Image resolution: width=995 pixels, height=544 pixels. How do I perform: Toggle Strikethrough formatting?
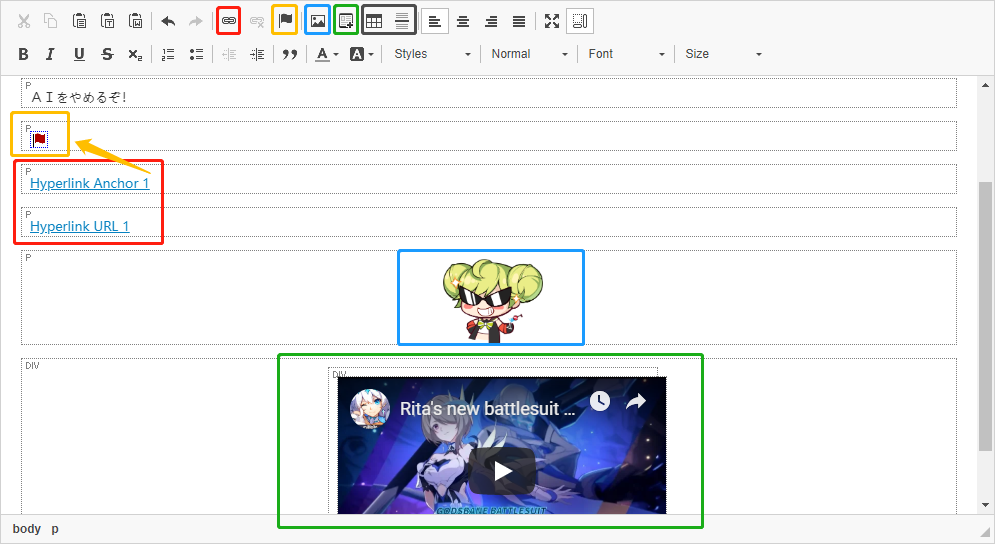[x=107, y=54]
